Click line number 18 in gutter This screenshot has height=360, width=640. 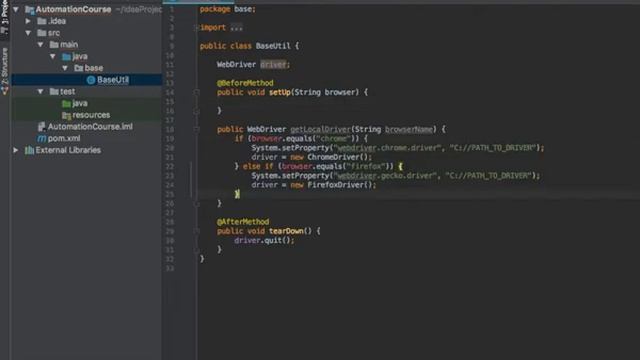point(170,129)
